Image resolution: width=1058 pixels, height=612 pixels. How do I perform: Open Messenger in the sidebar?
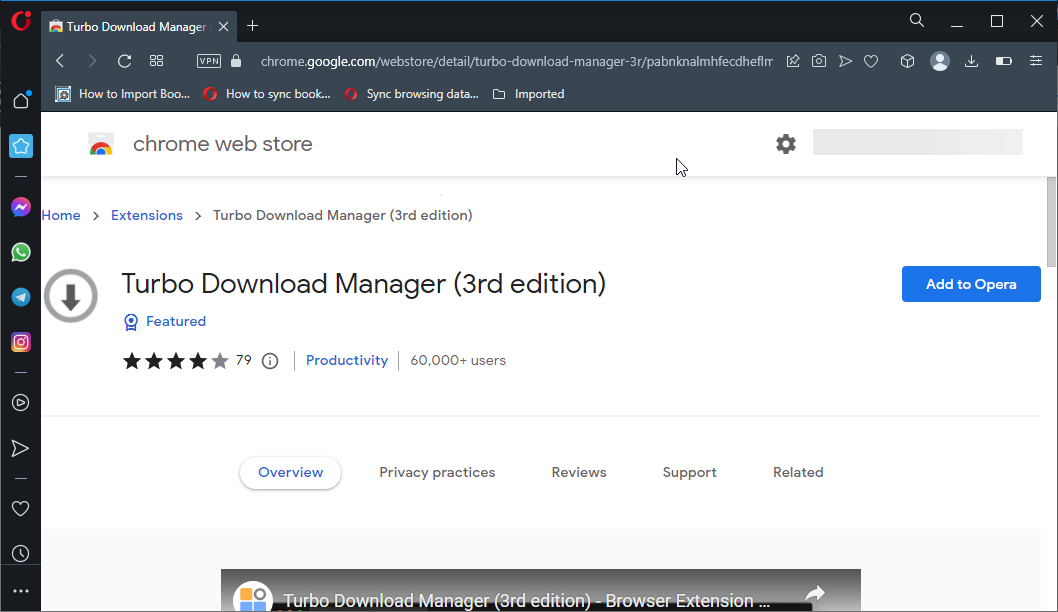(21, 206)
